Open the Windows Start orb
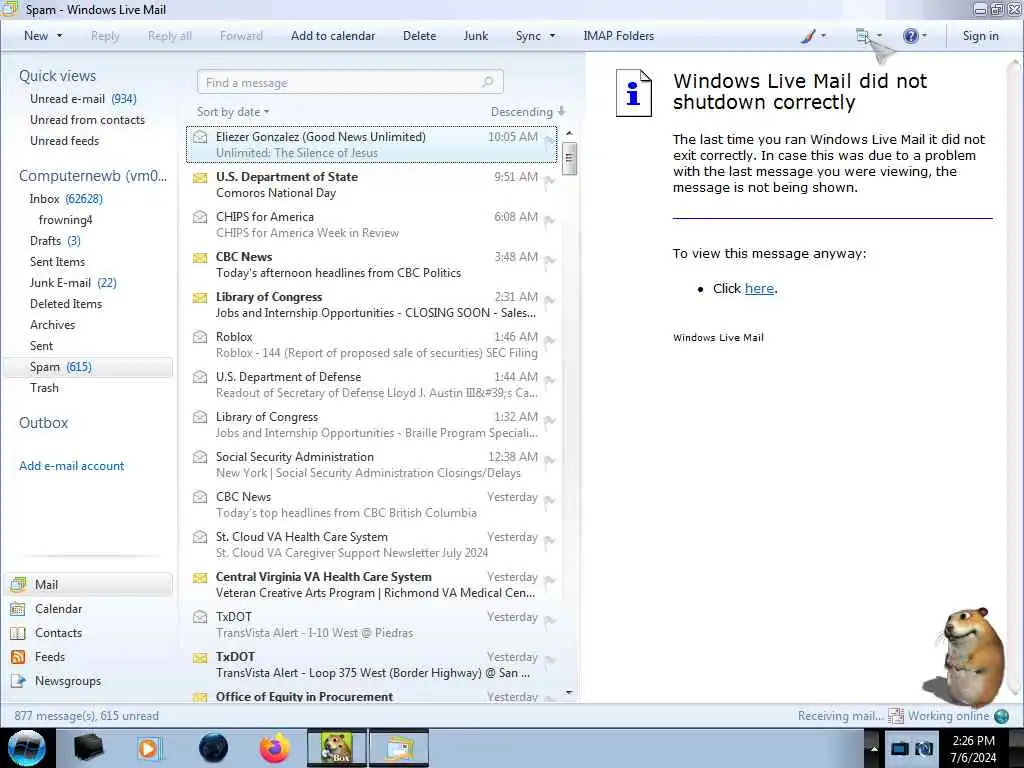The image size is (1024, 768). [x=27, y=748]
